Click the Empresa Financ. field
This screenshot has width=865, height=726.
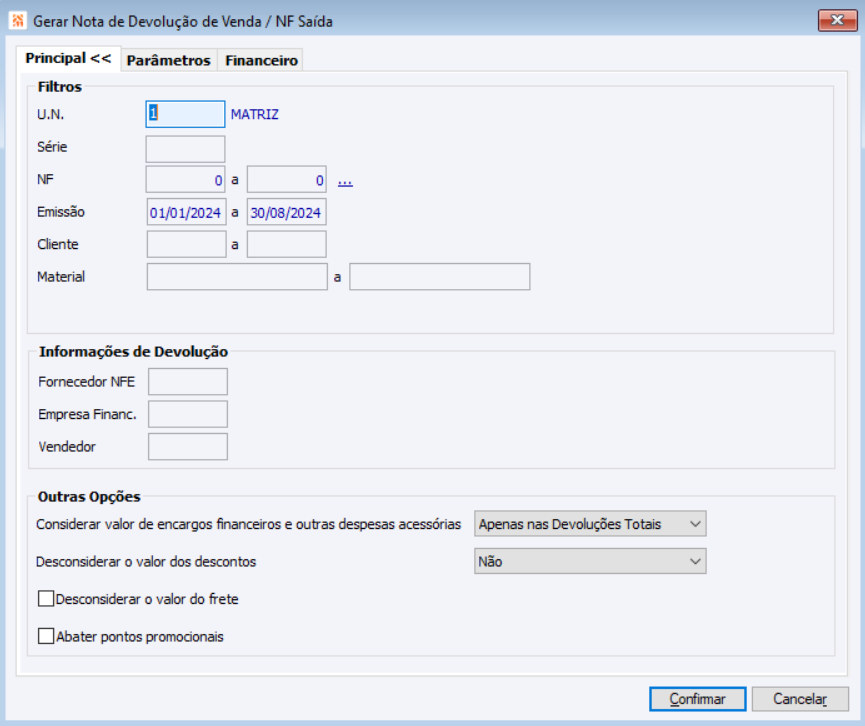point(188,414)
